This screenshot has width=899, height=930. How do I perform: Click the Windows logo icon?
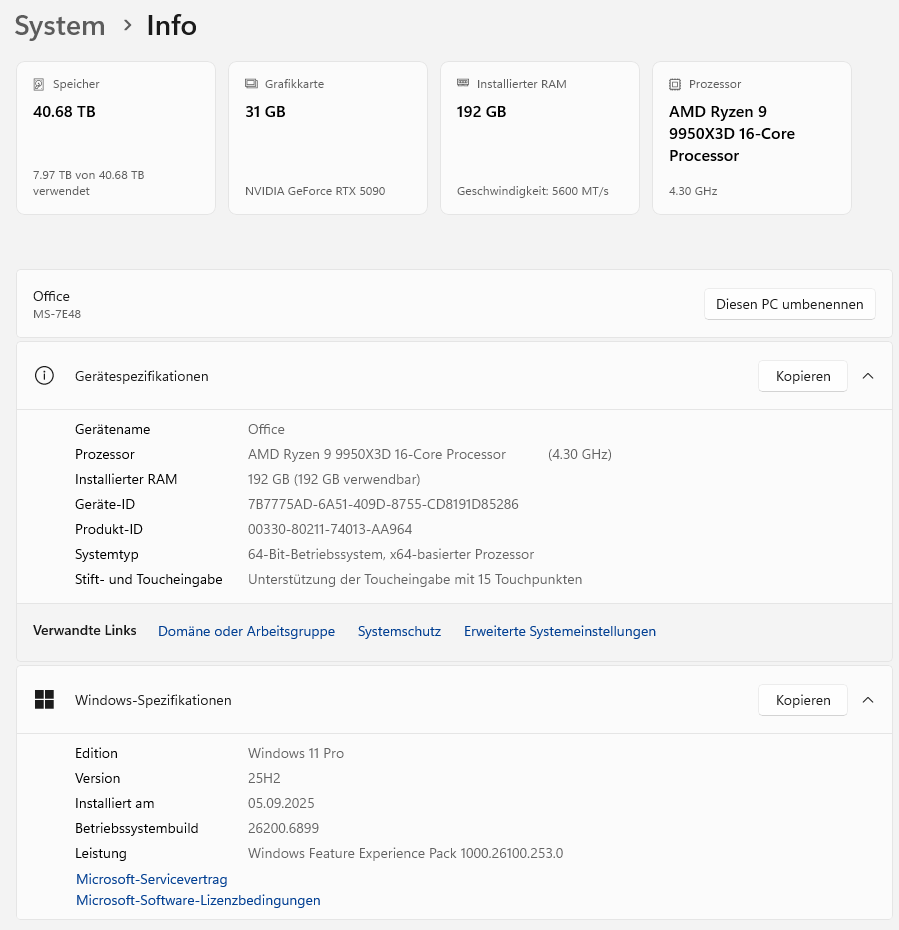point(44,700)
